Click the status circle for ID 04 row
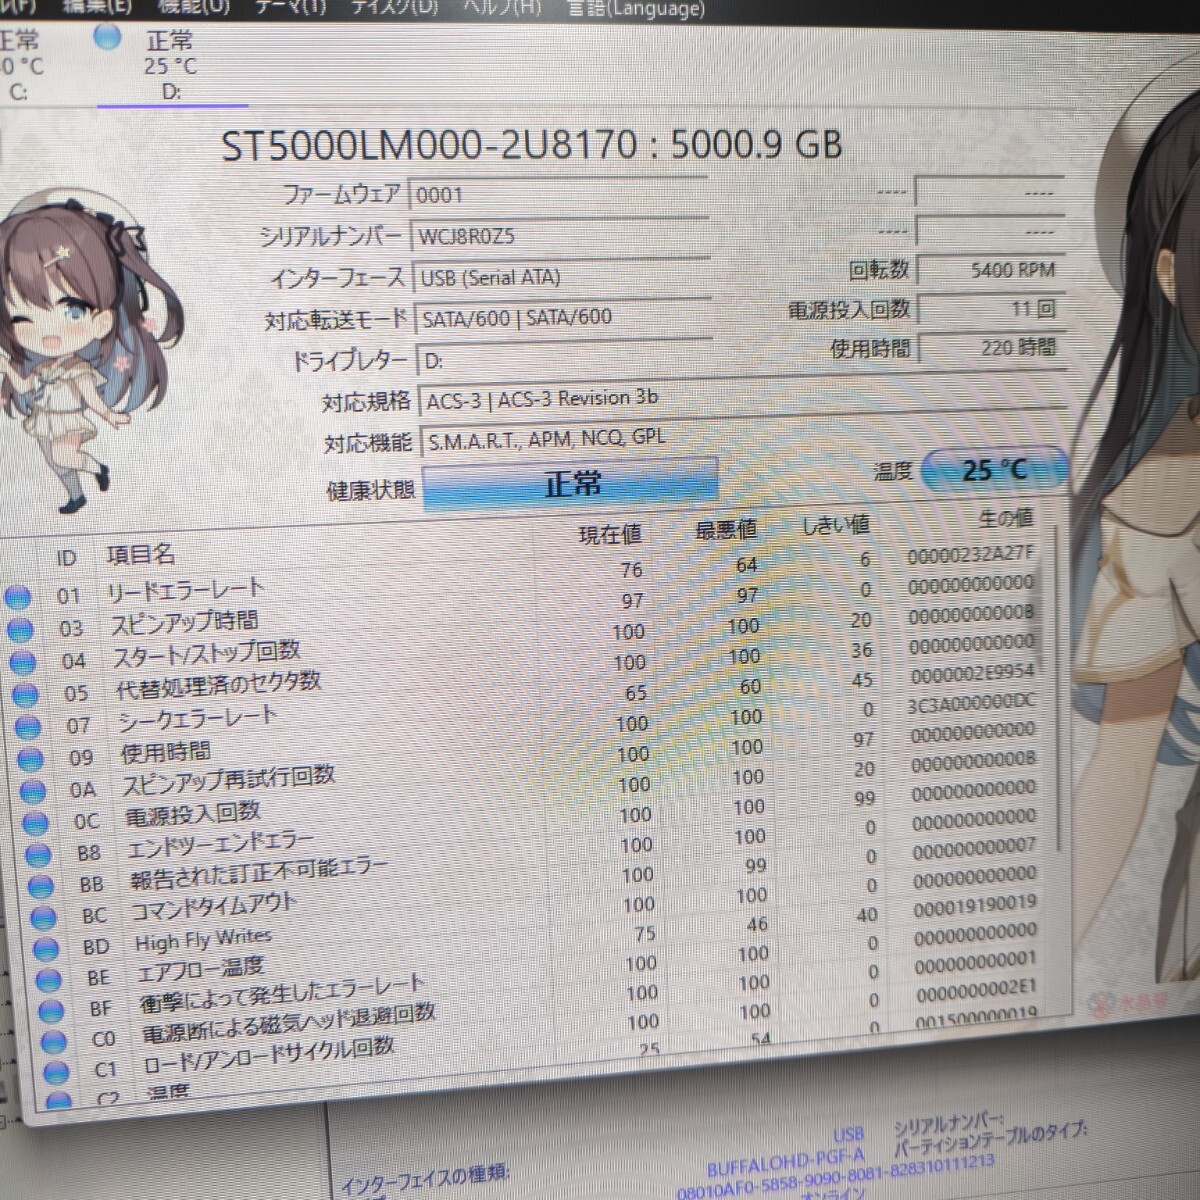1200x1200 pixels. (x=22, y=662)
